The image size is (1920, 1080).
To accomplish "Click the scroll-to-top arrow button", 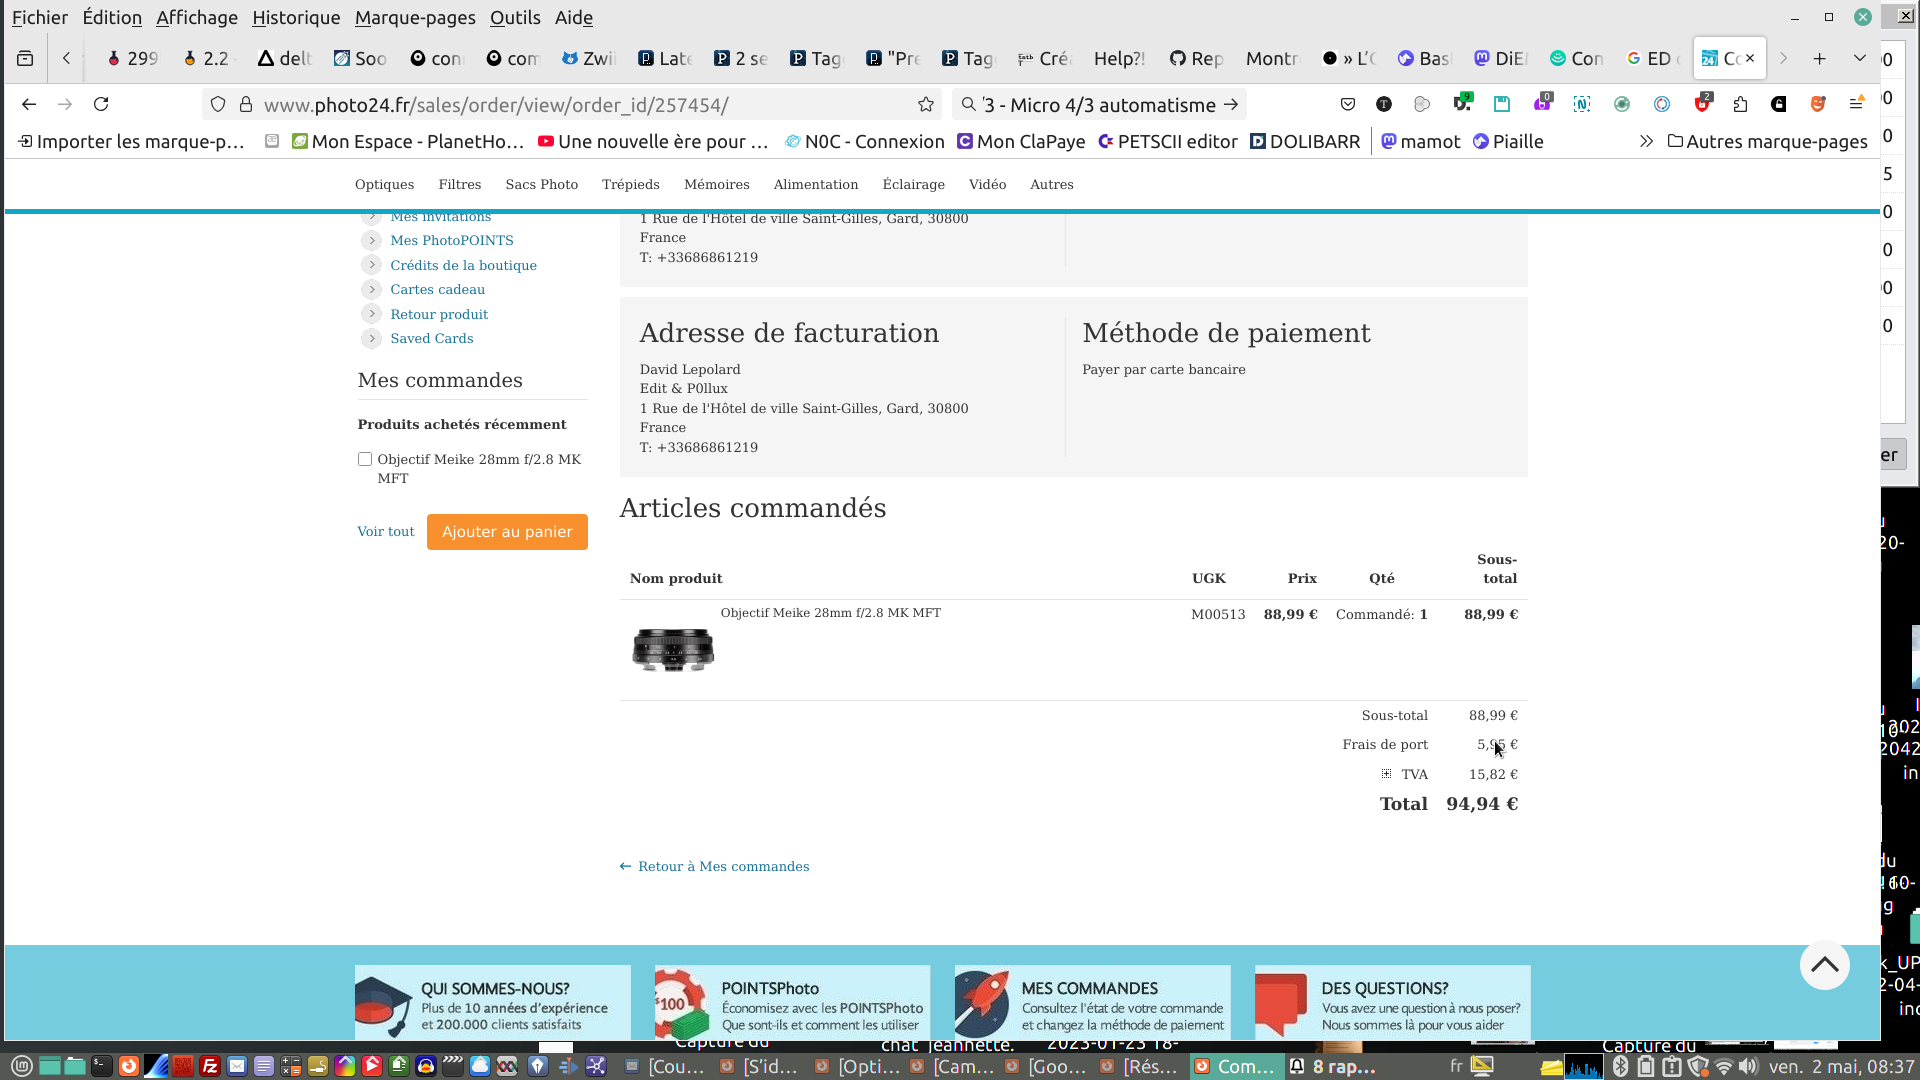I will (x=1824, y=965).
